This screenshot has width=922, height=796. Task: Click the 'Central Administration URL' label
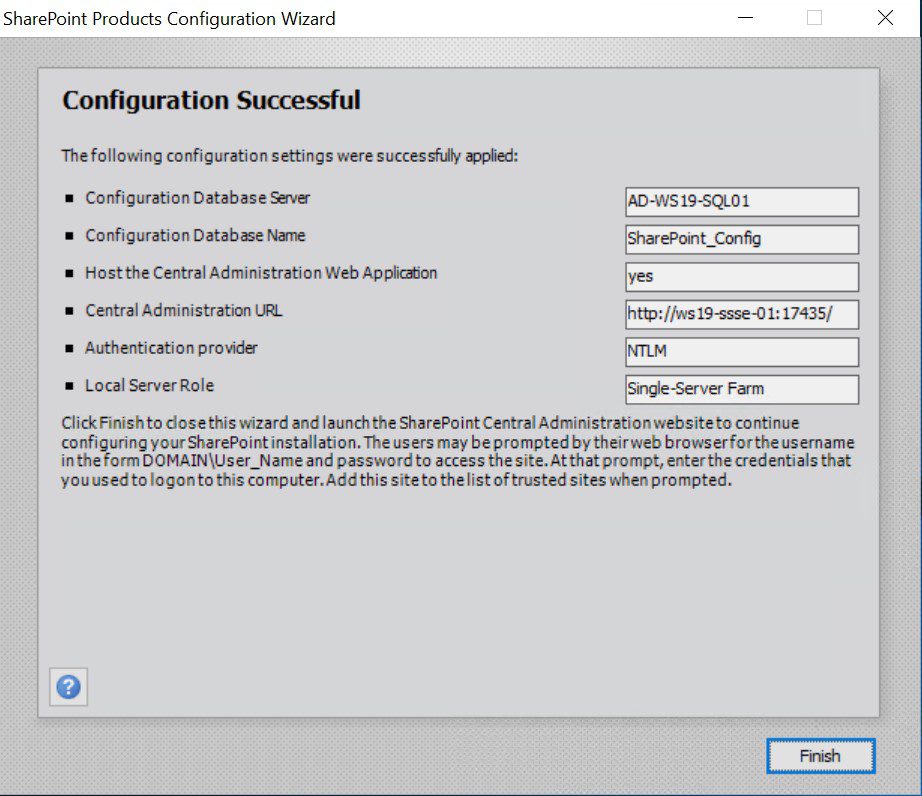(183, 310)
